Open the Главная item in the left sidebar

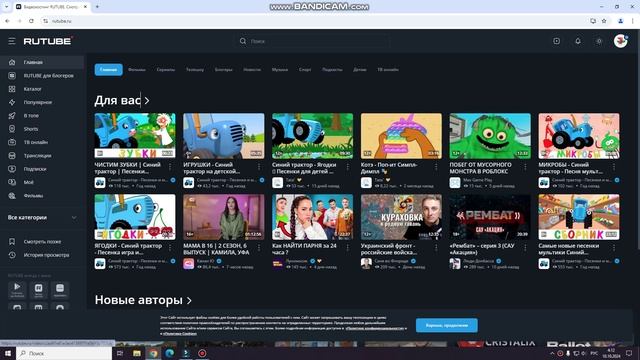42,62
